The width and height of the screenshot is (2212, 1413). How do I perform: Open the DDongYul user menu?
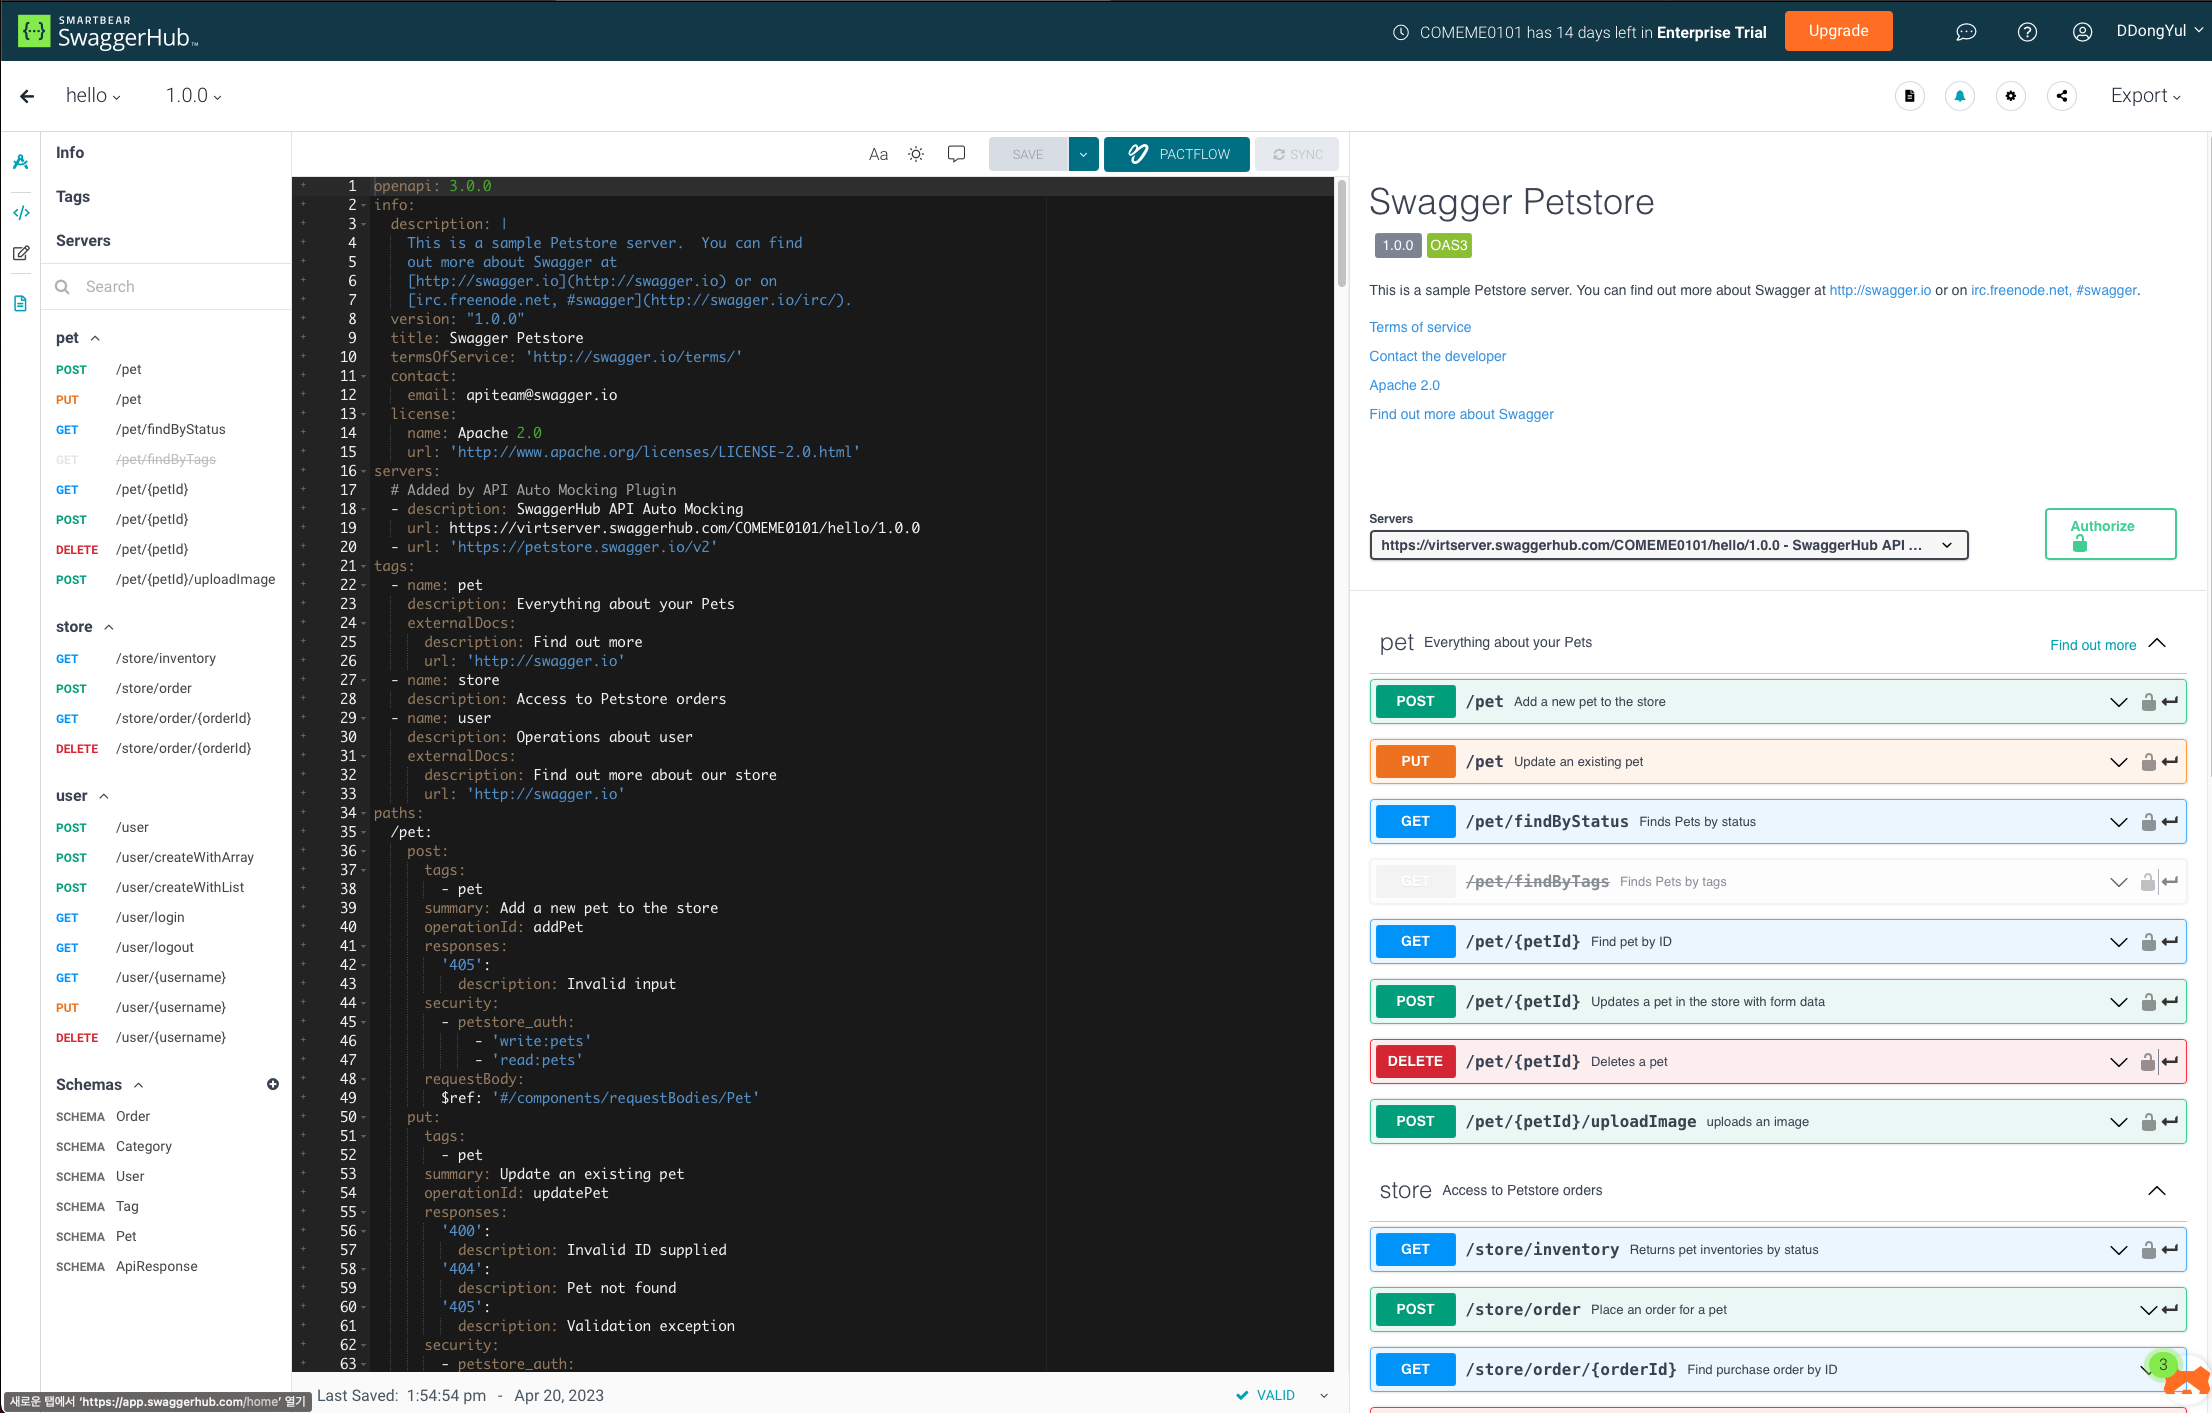(x=2160, y=31)
